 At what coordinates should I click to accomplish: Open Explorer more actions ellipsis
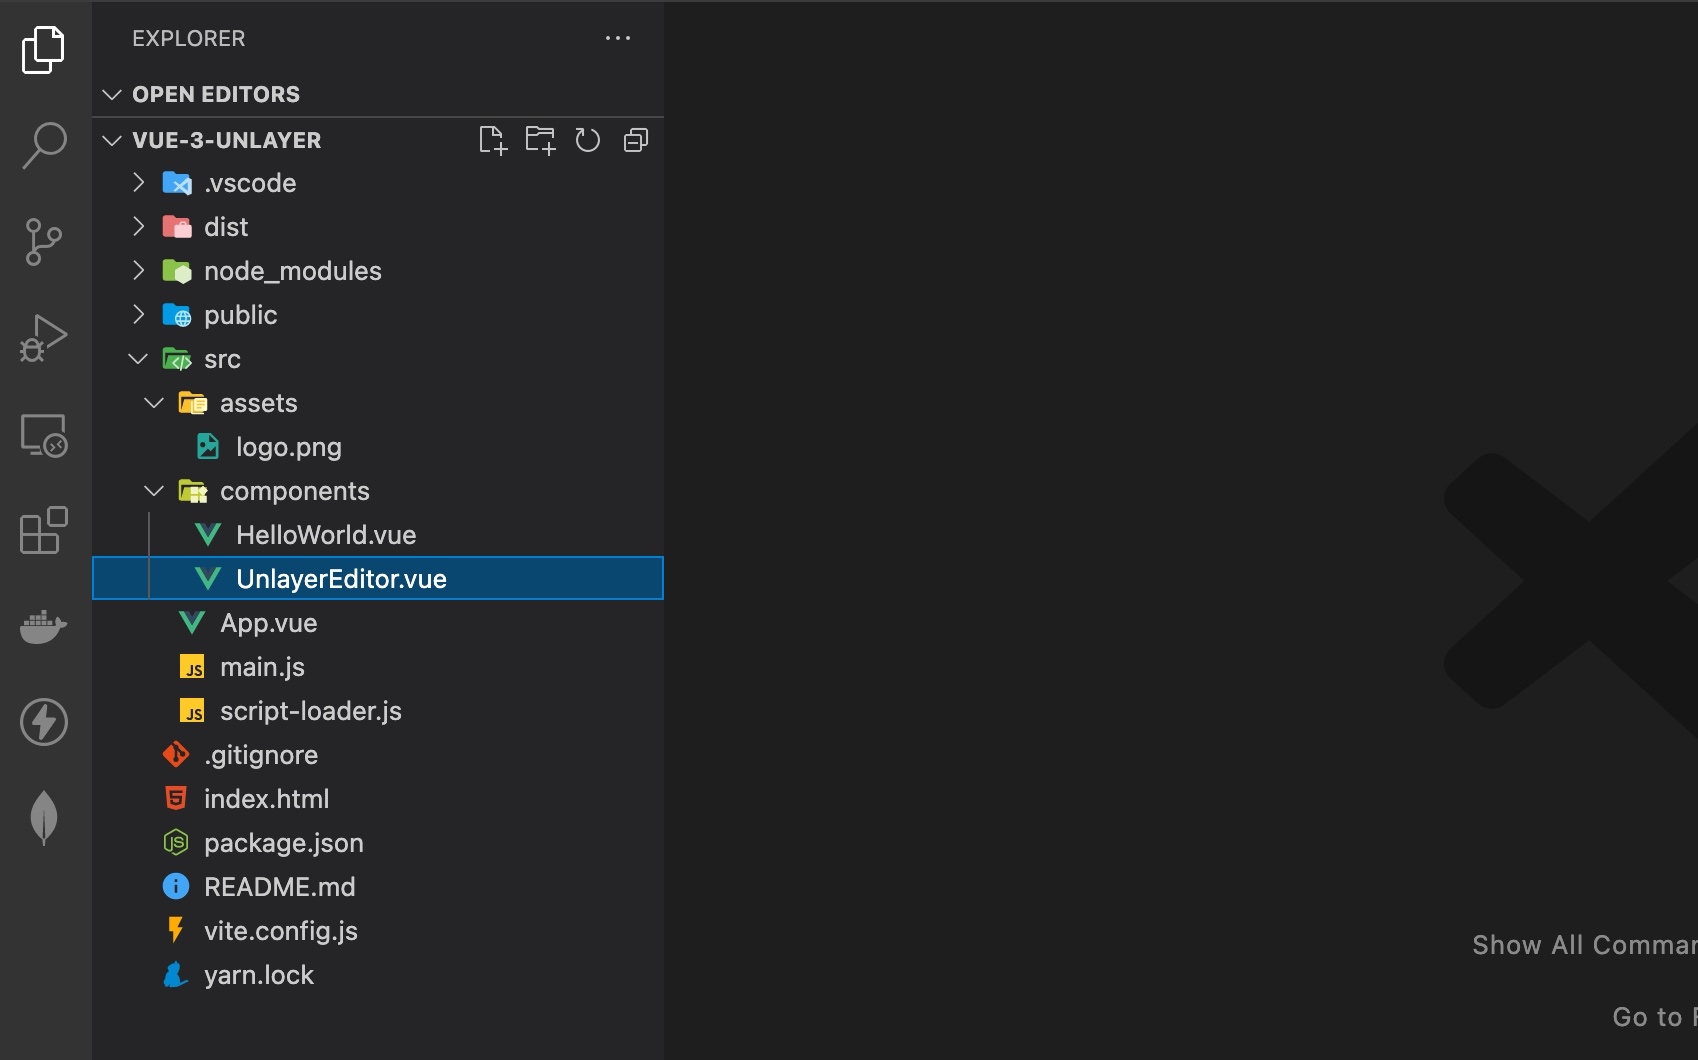[x=618, y=38]
